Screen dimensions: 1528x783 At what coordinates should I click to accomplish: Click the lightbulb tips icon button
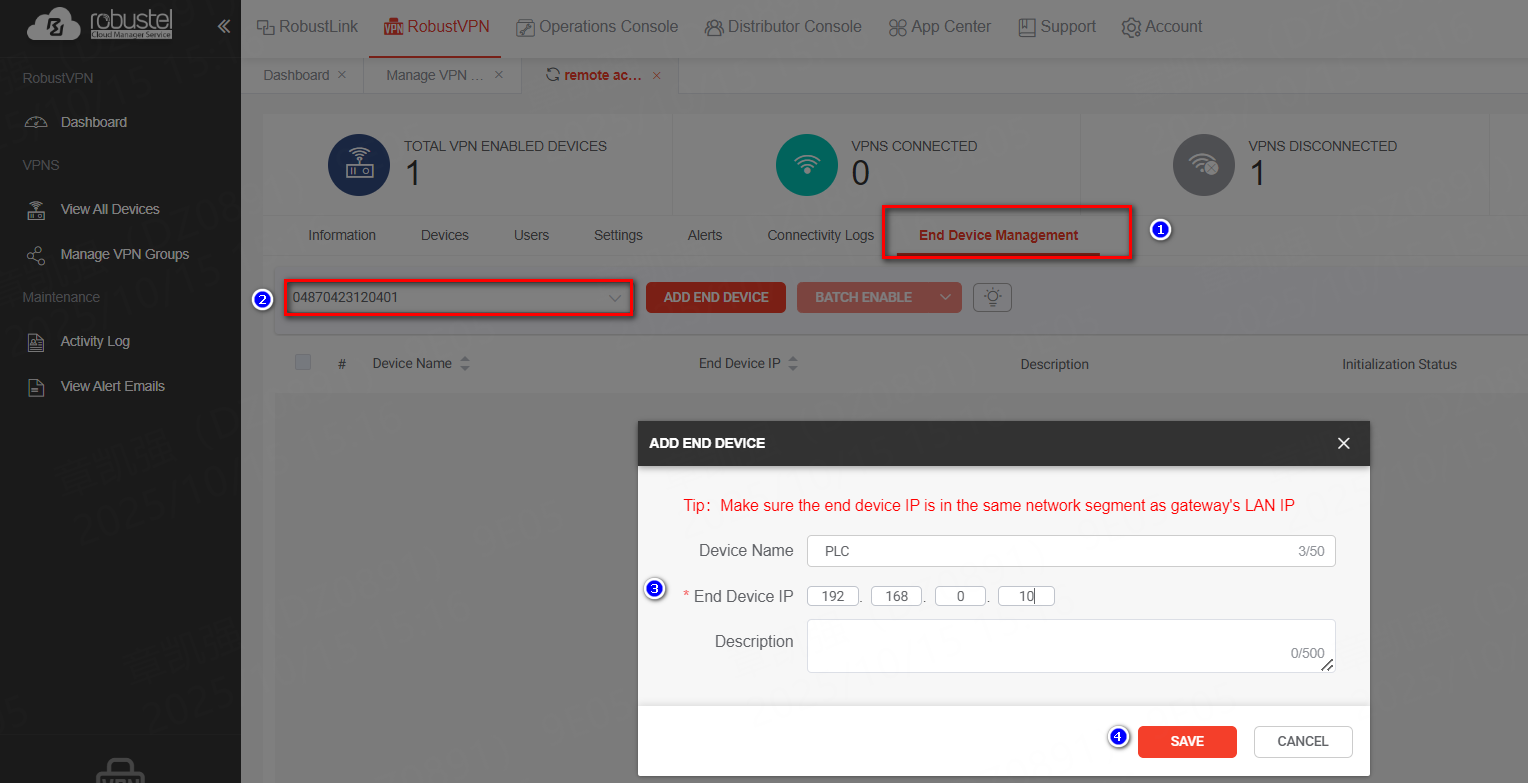[x=992, y=297]
